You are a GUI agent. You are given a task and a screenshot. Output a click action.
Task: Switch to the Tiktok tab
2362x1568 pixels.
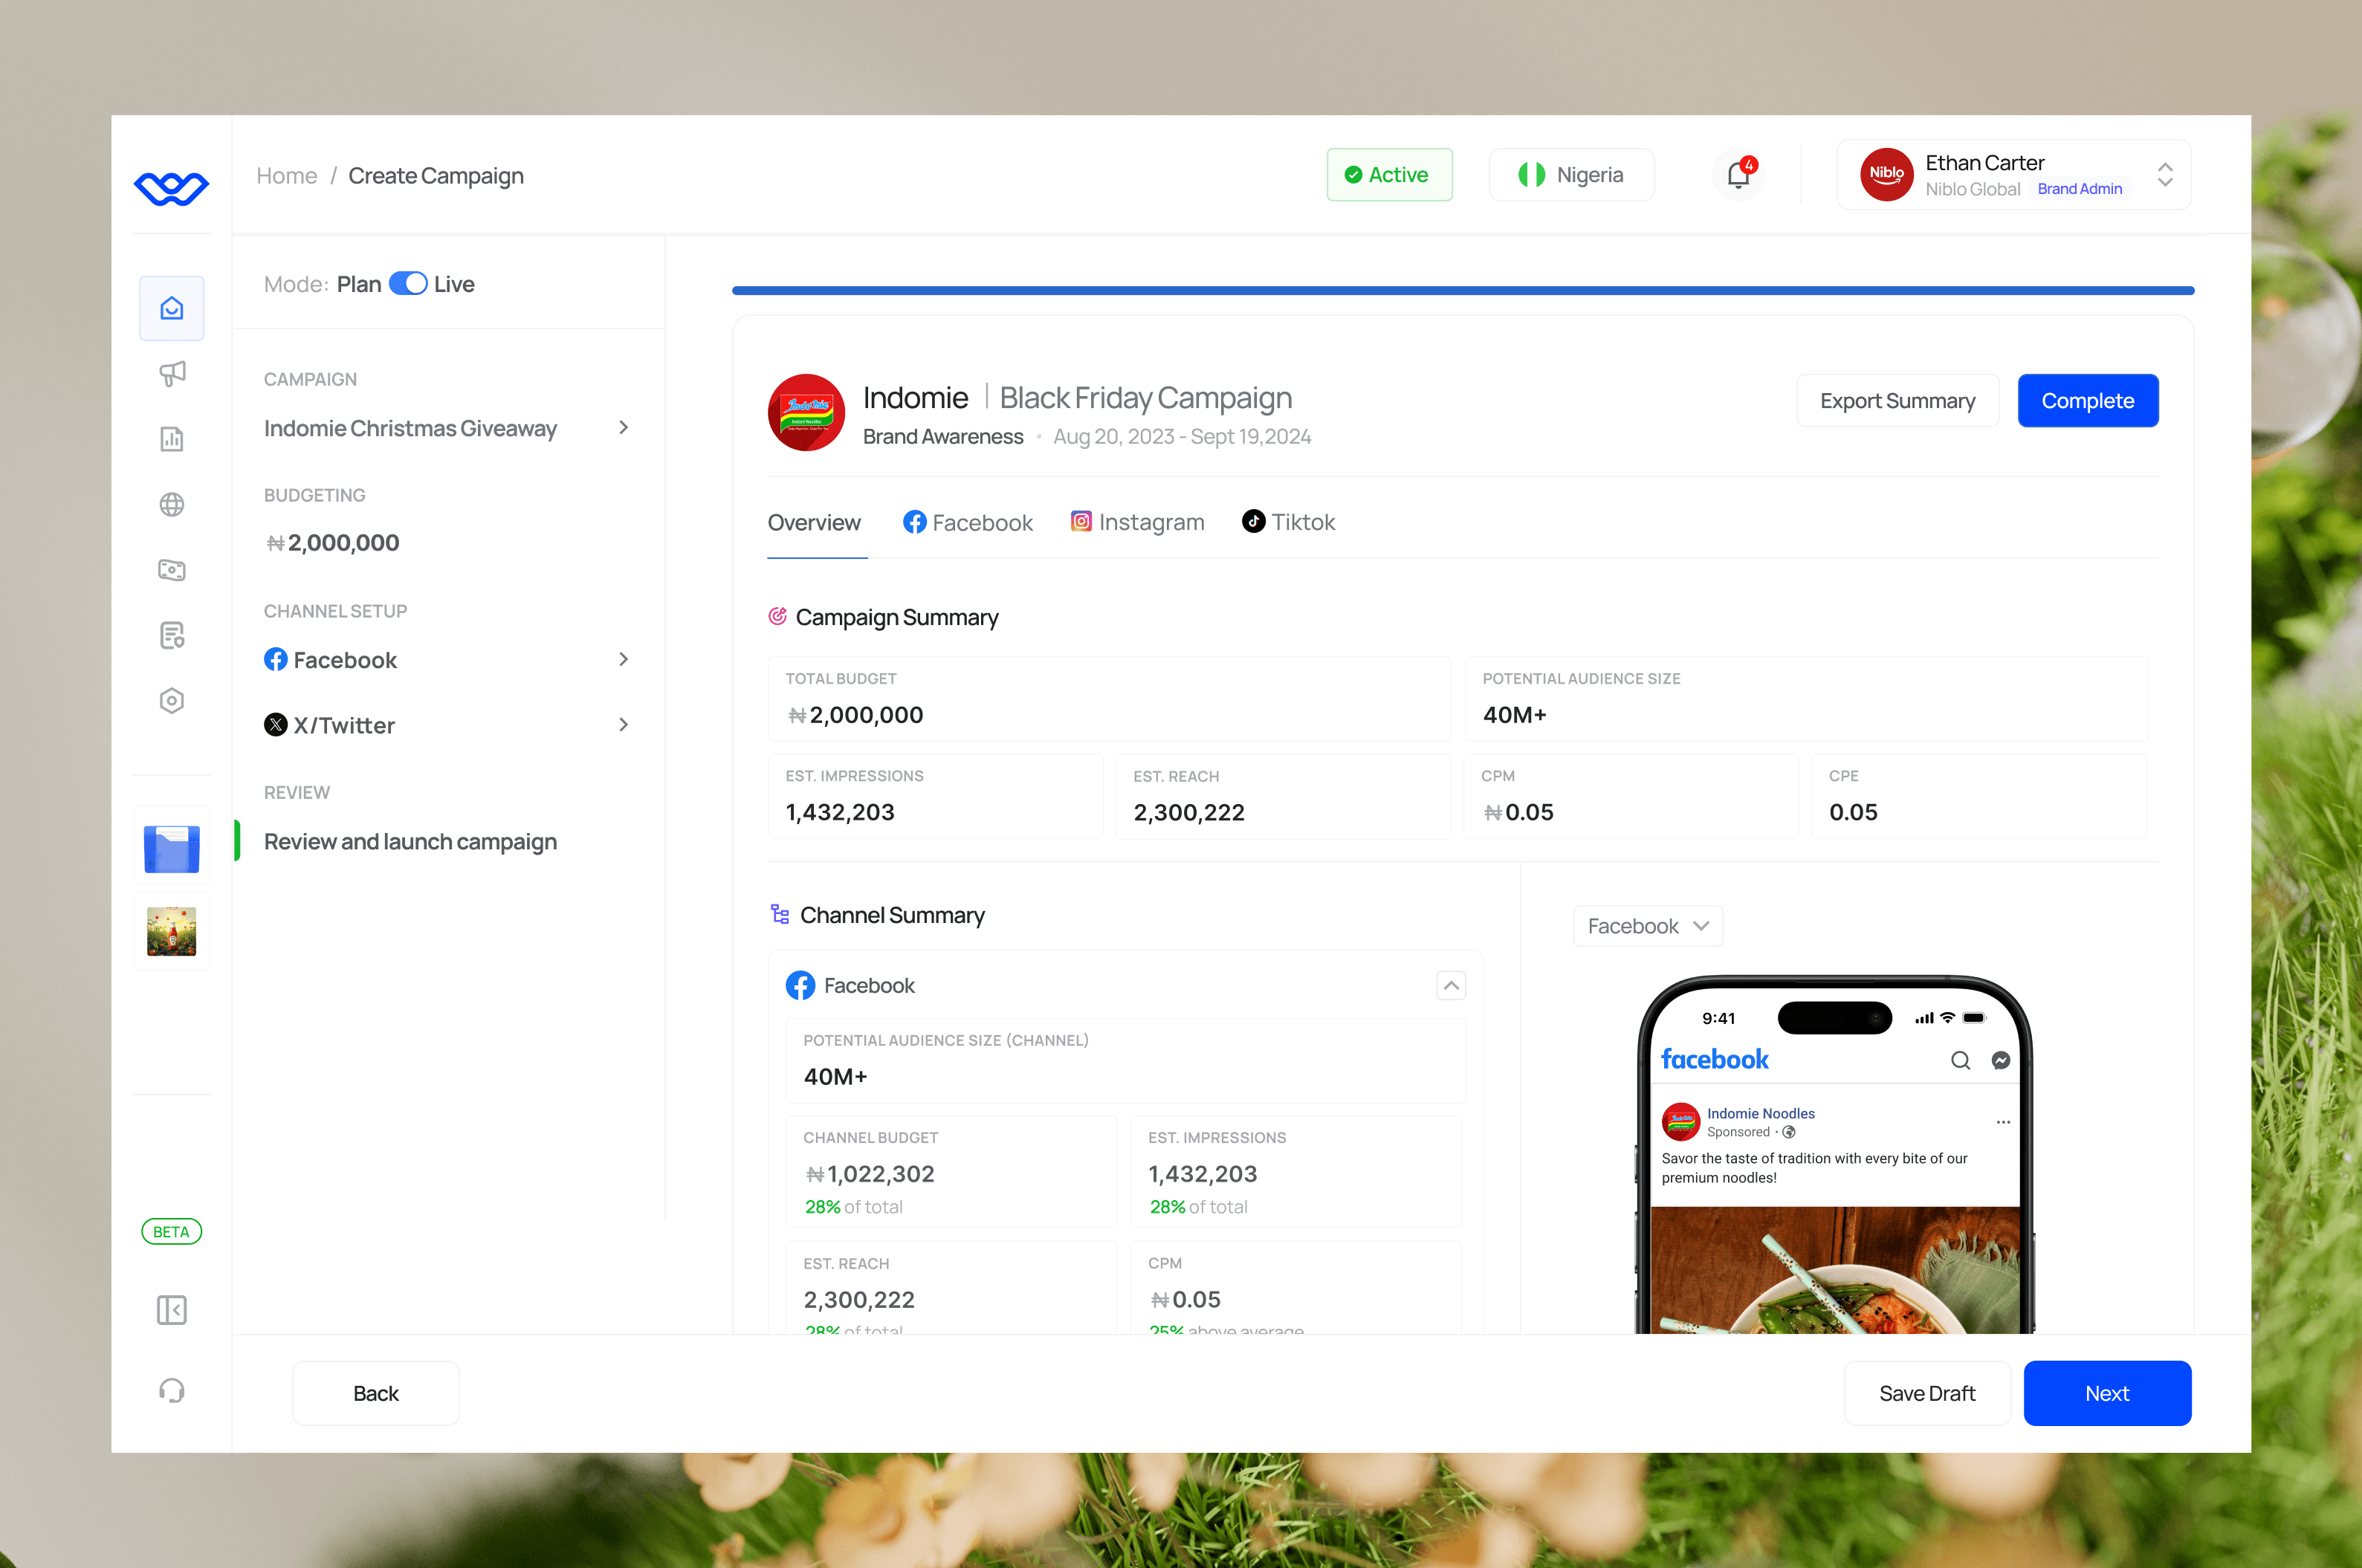tap(1288, 522)
